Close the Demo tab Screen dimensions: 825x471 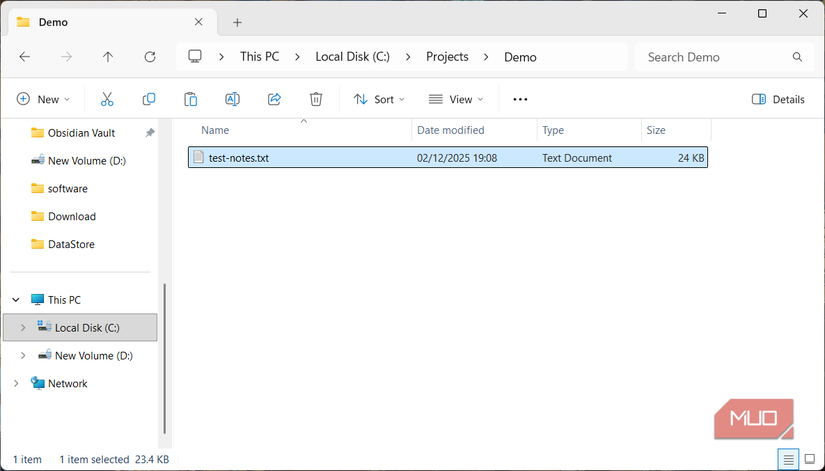click(x=198, y=22)
